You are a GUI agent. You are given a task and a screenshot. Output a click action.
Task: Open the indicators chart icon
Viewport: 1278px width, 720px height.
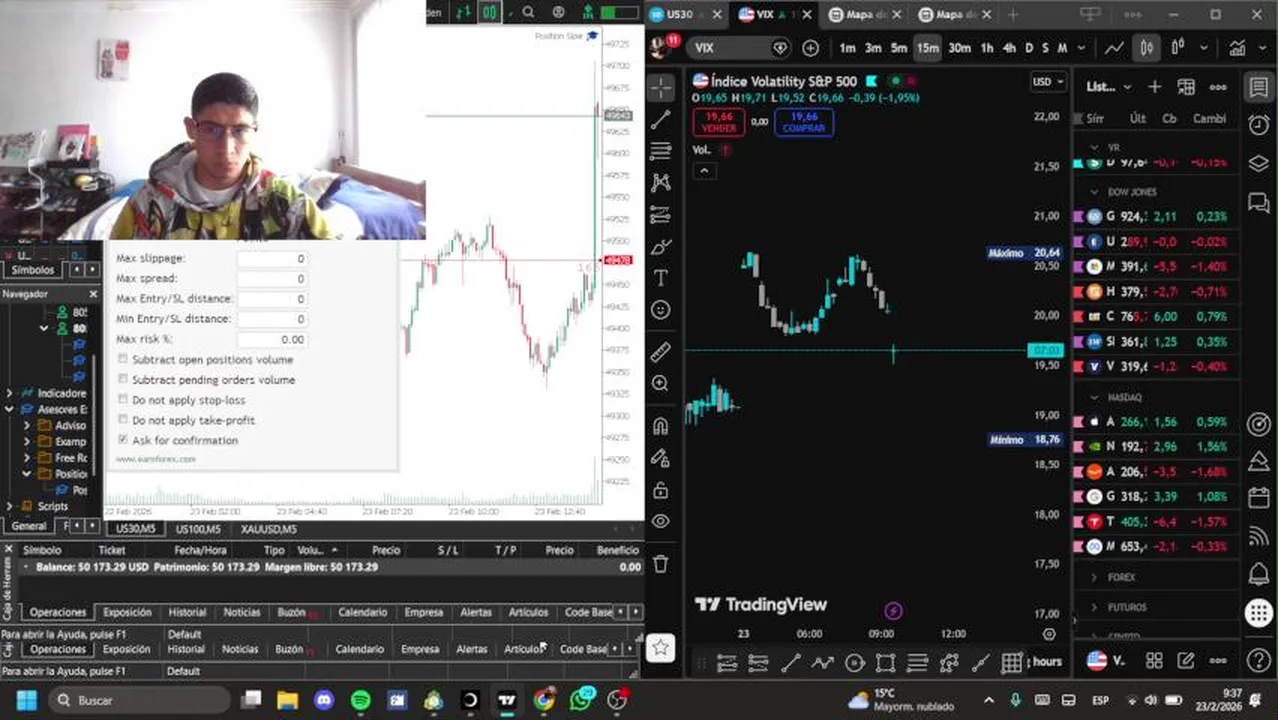click(1238, 48)
